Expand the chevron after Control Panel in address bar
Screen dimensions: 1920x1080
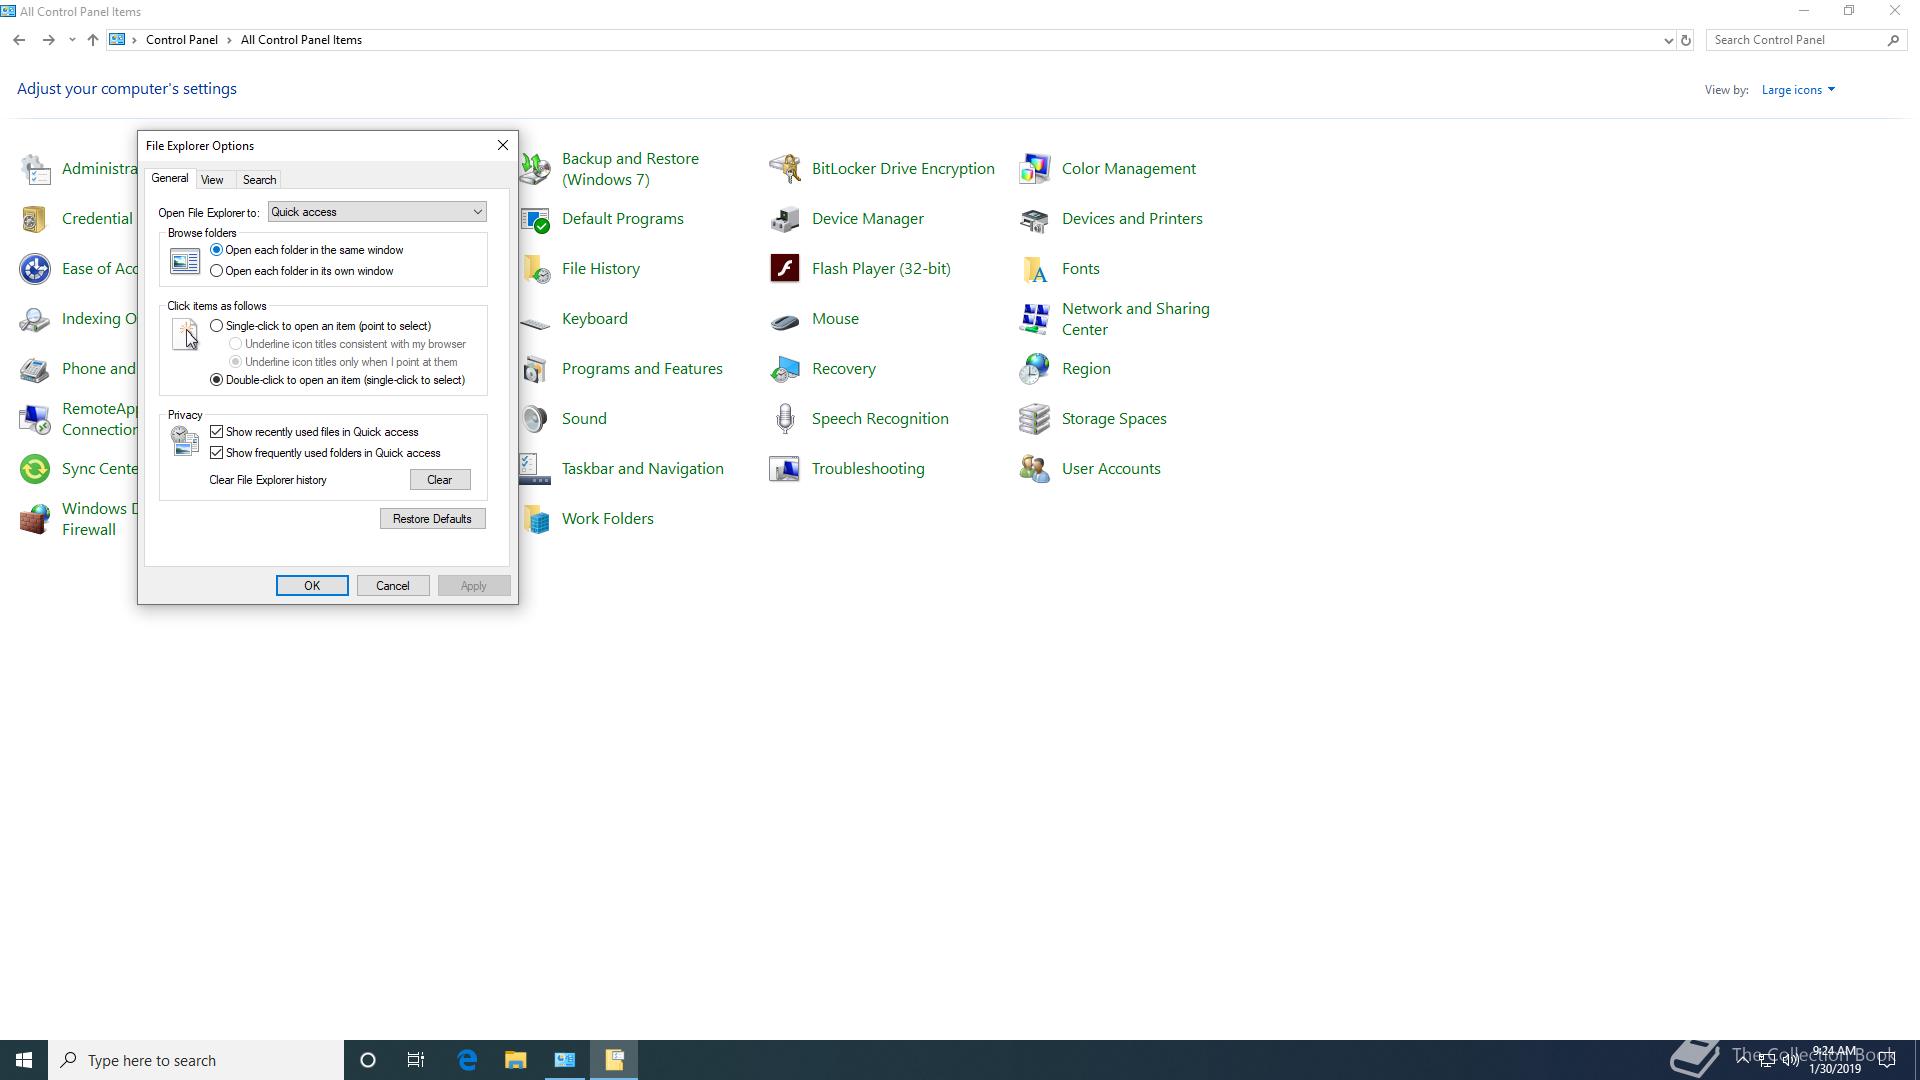[x=230, y=40]
